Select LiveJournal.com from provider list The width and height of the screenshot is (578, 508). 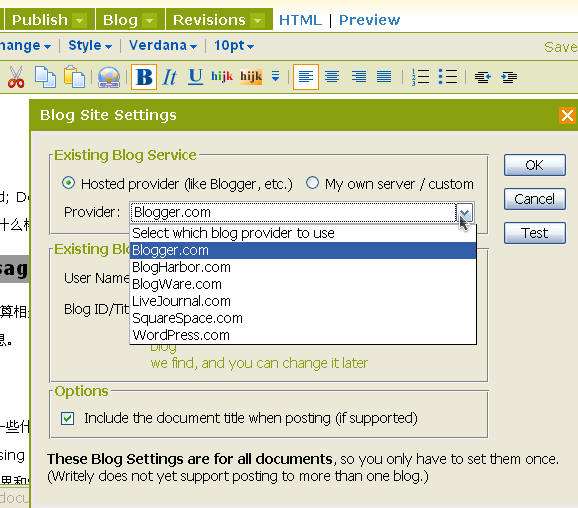point(303,301)
